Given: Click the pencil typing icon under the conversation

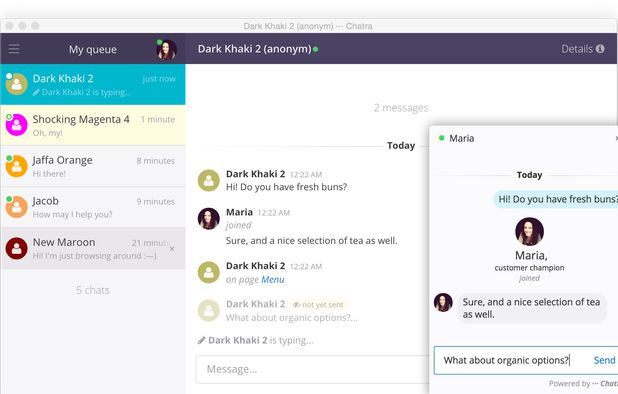Looking at the screenshot, I should [x=201, y=340].
